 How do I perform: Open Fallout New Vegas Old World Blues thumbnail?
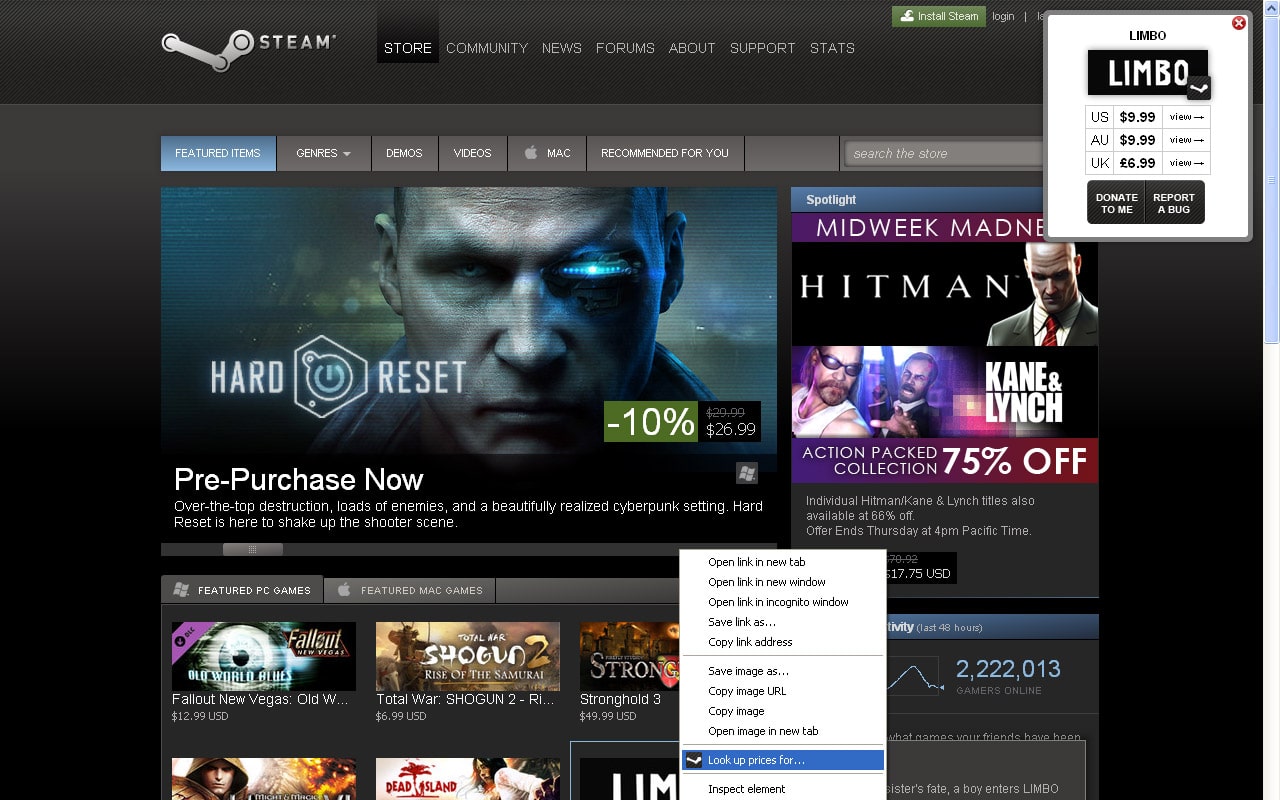[264, 656]
